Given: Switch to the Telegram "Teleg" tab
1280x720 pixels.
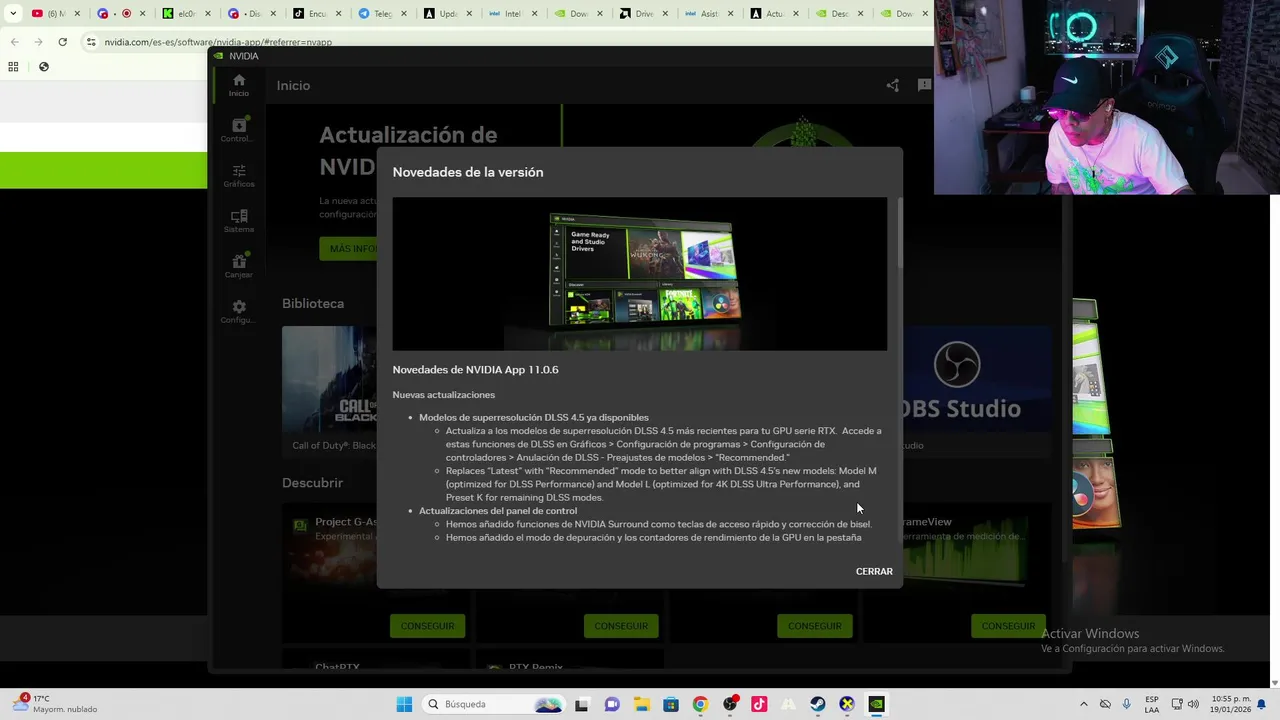Looking at the screenshot, I should coord(382,14).
